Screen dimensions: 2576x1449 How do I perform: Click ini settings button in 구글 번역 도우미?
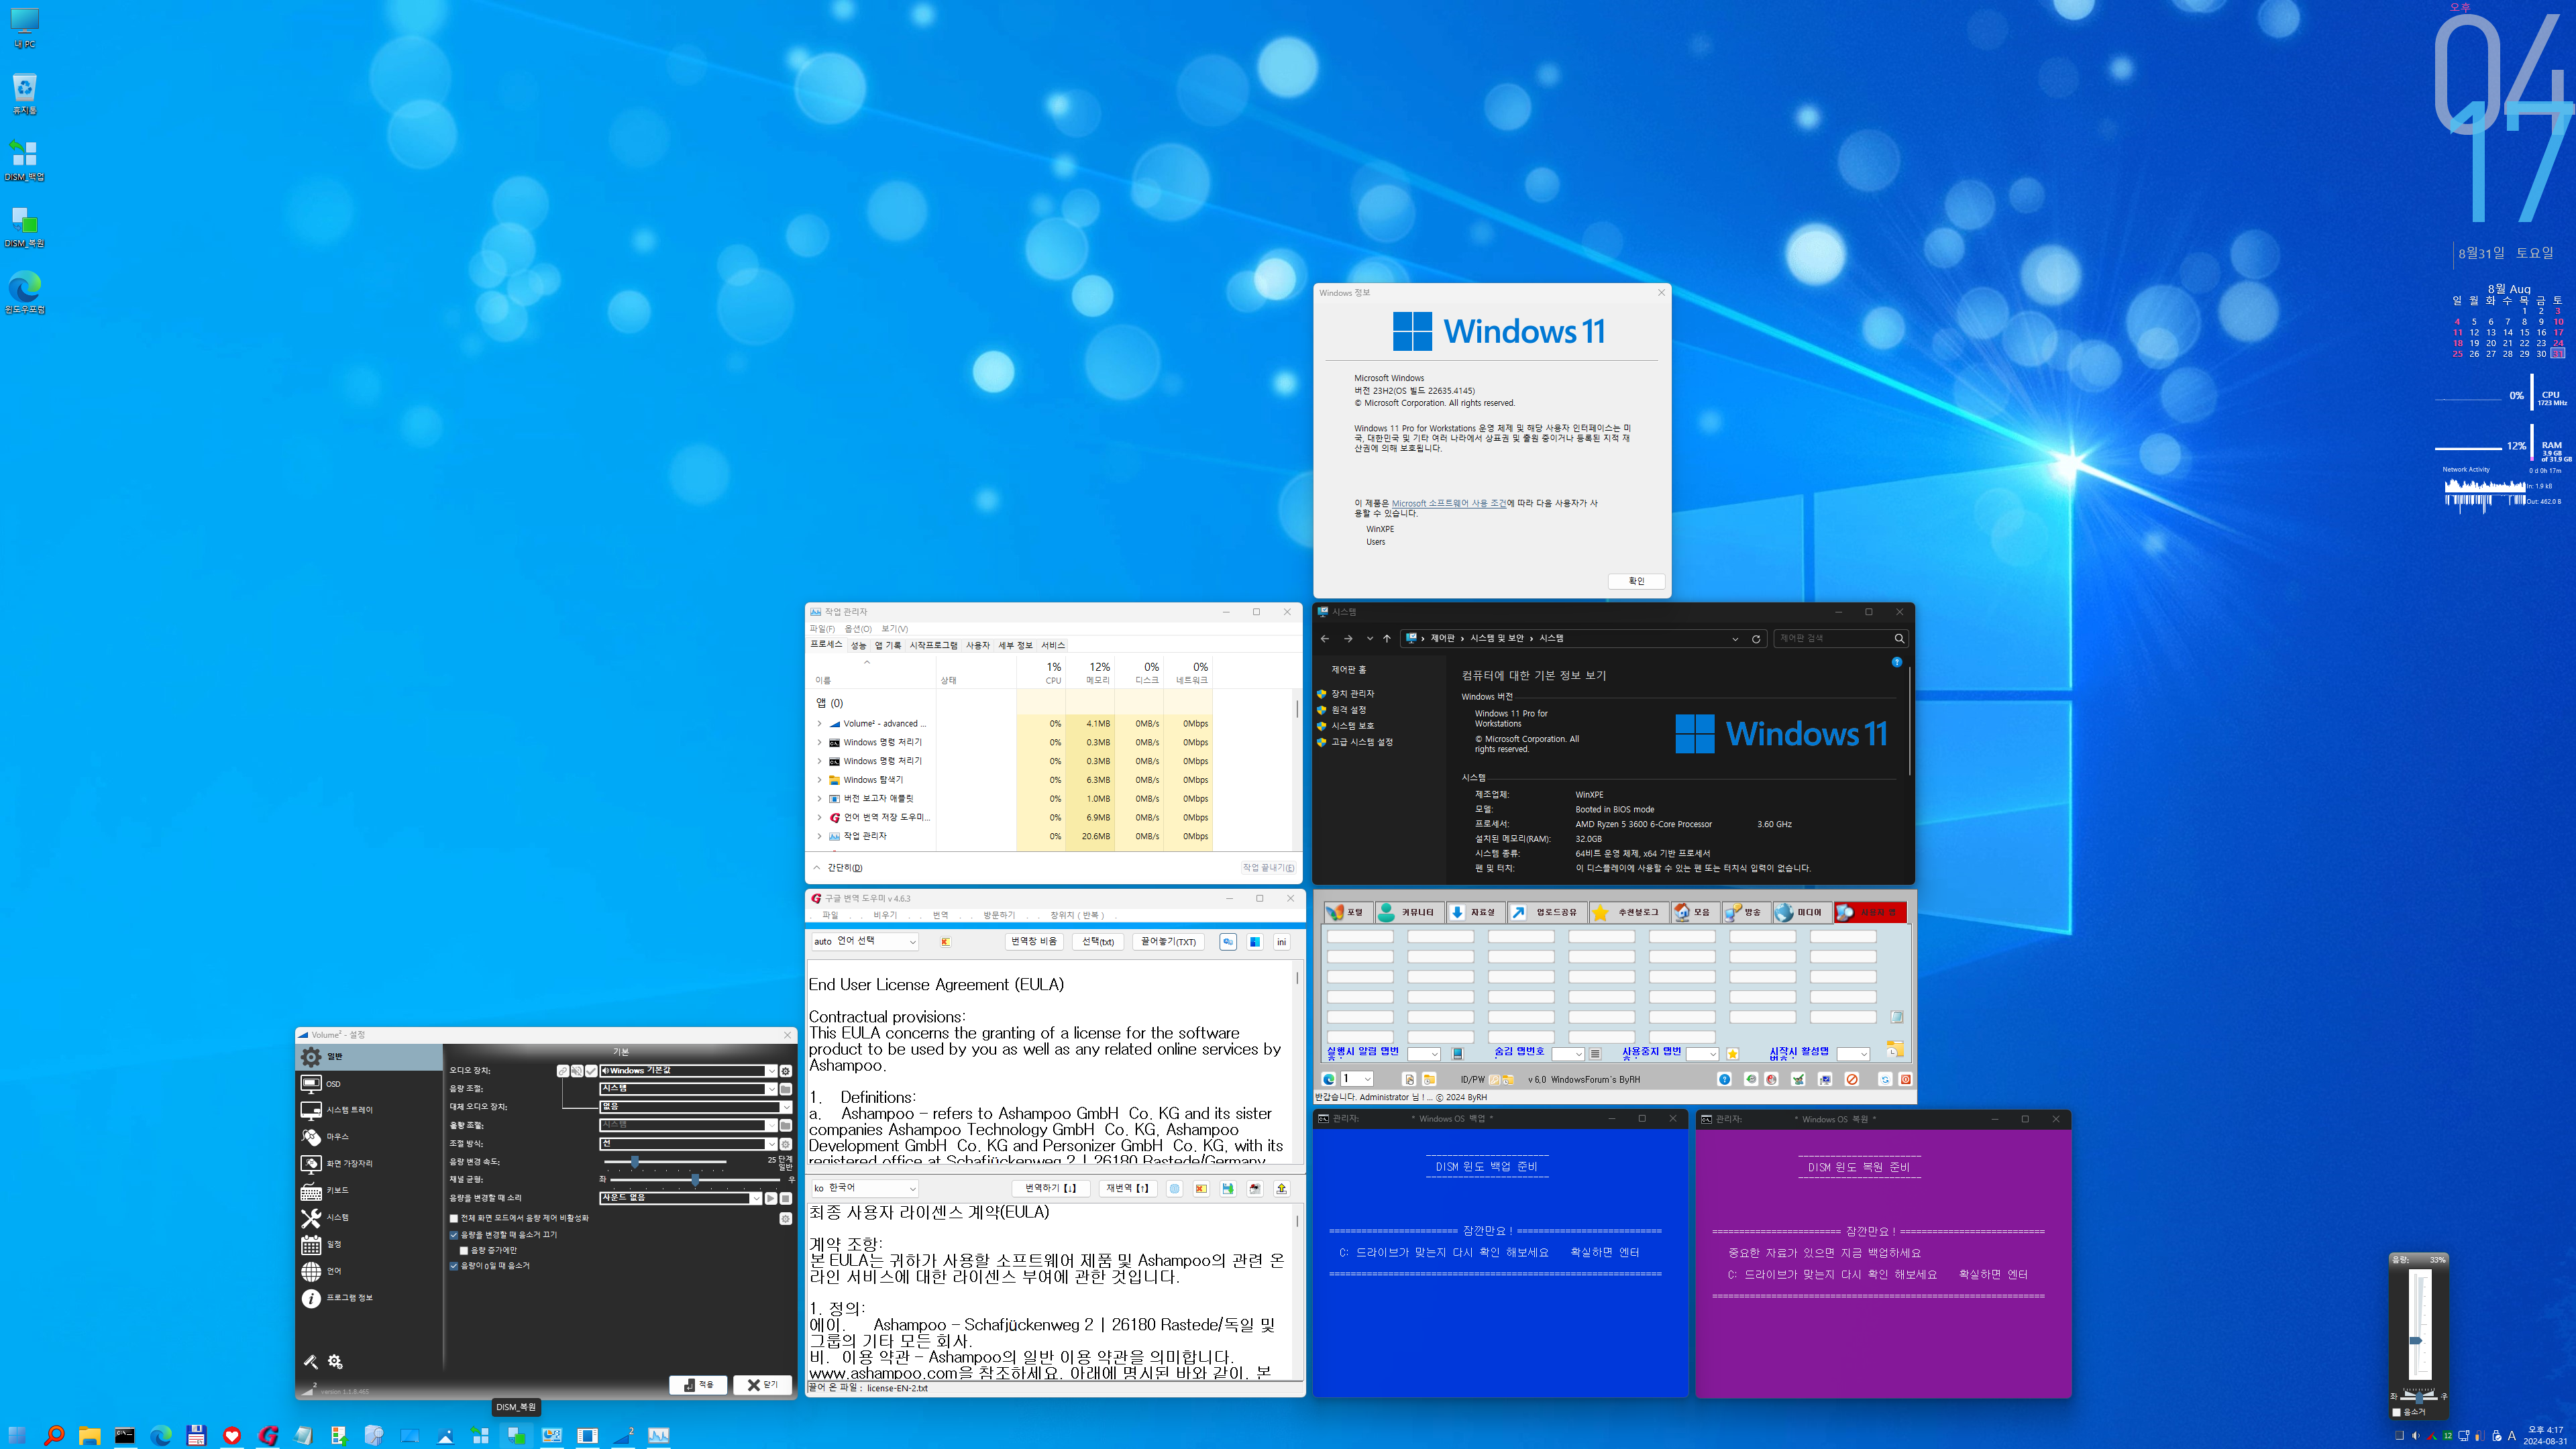tap(1281, 942)
